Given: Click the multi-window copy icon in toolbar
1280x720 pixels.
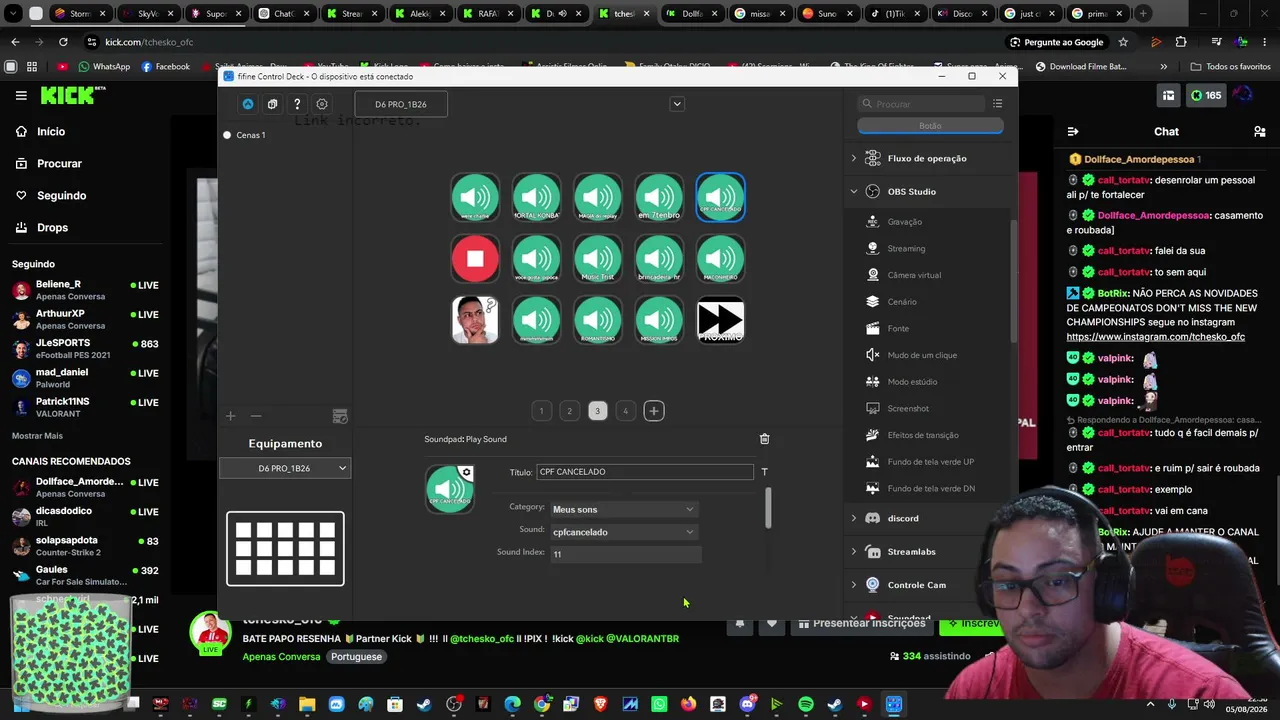Looking at the screenshot, I should 272,104.
